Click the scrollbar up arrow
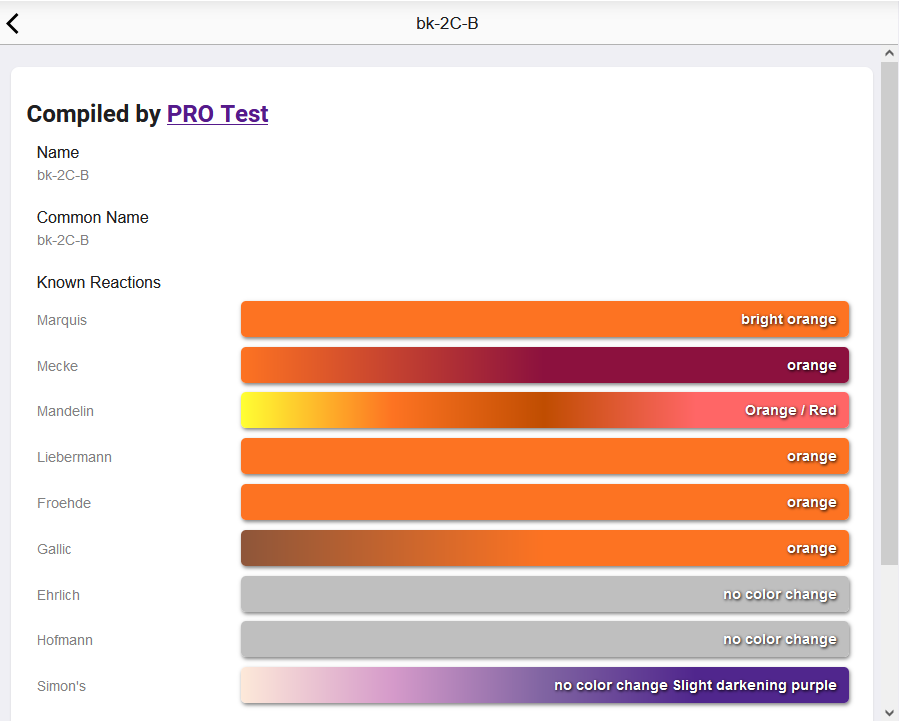899x721 pixels. [x=889, y=53]
